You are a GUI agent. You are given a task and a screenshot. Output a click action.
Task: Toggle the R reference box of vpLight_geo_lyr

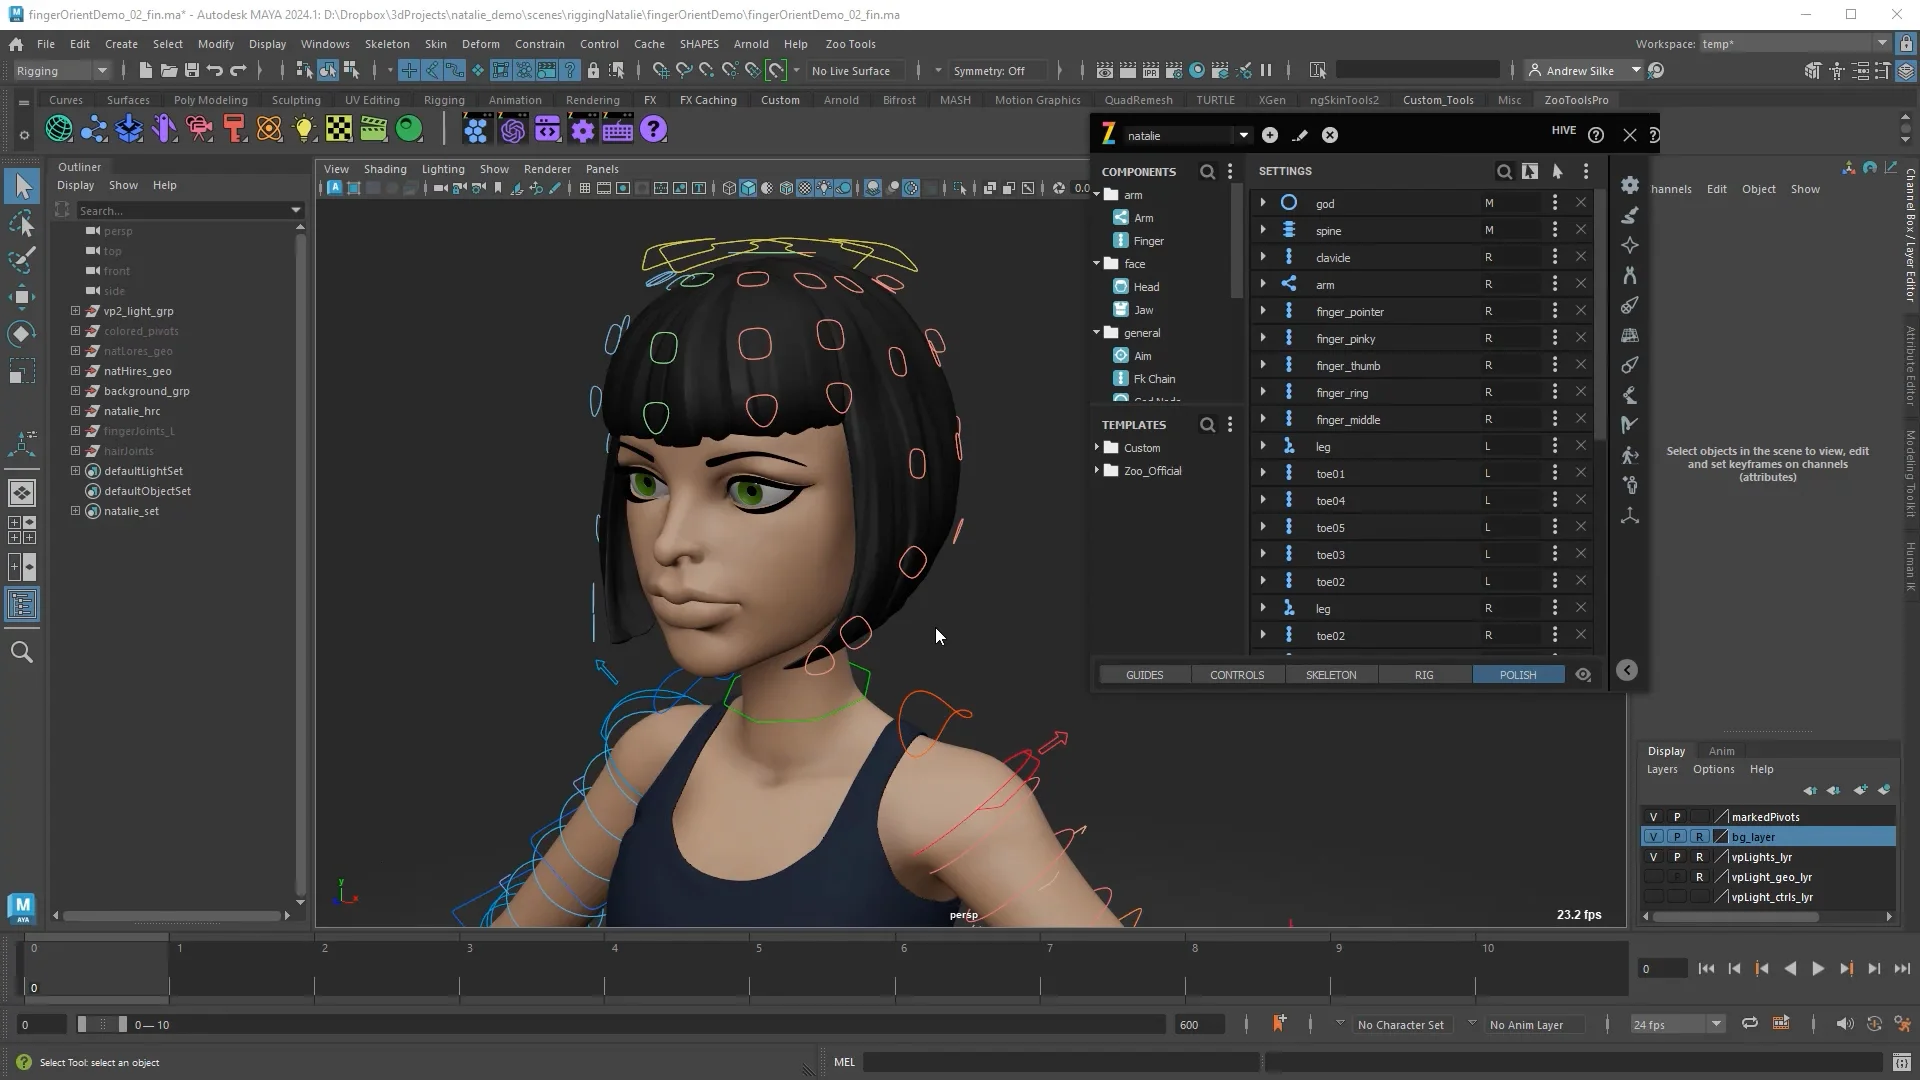(x=1699, y=877)
